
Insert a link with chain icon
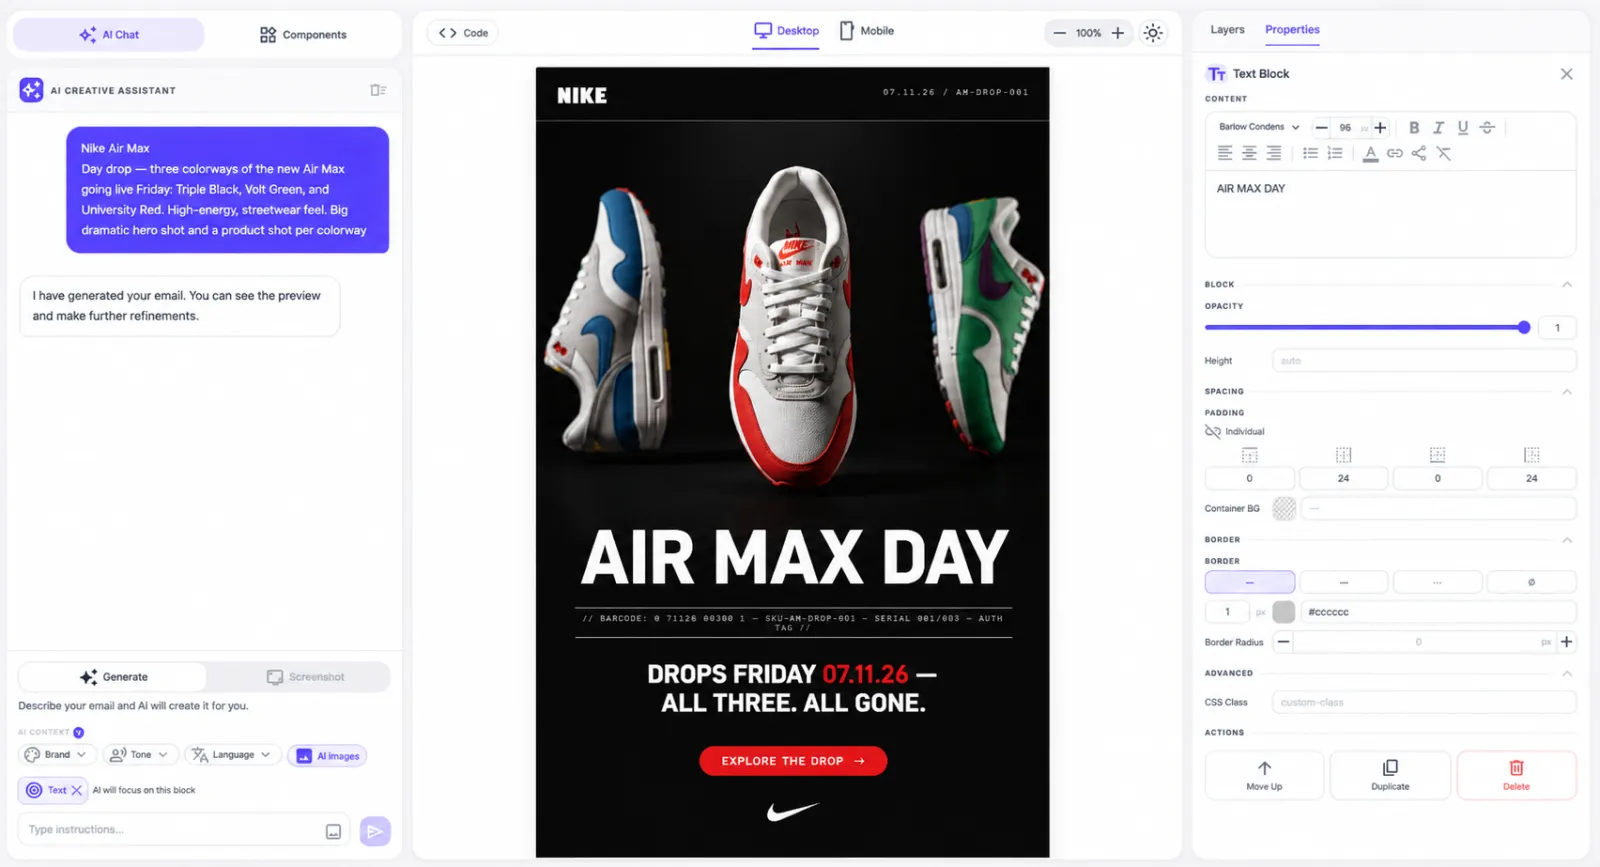click(1394, 153)
